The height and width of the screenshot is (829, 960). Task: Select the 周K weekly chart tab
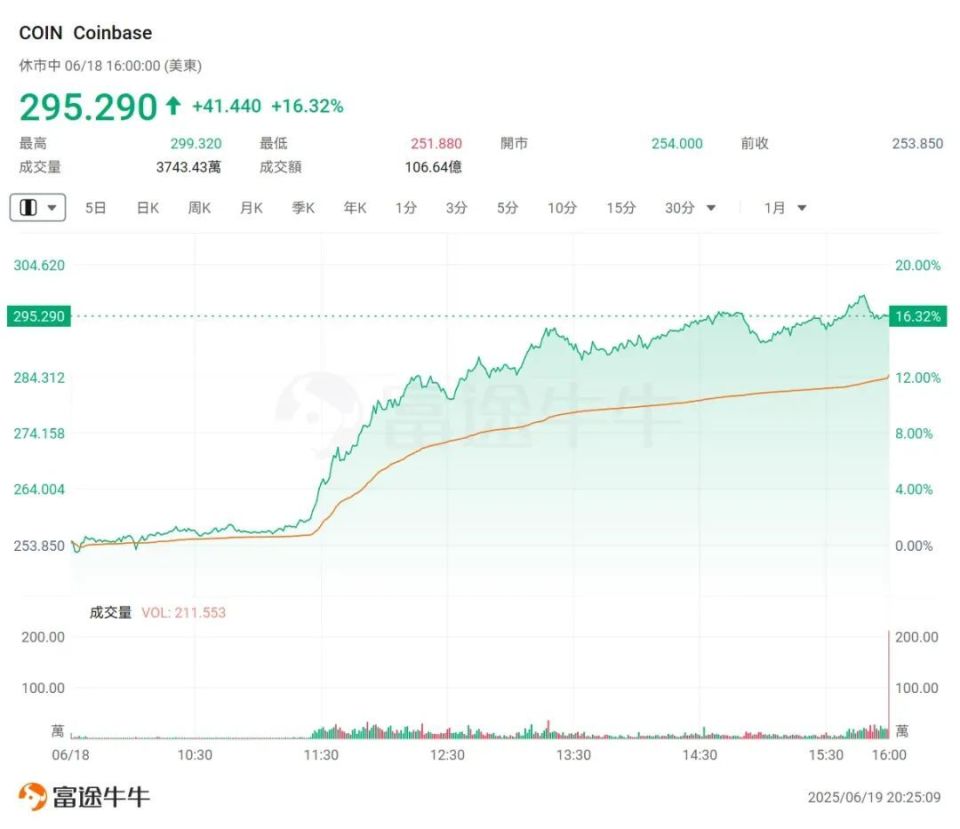(199, 208)
